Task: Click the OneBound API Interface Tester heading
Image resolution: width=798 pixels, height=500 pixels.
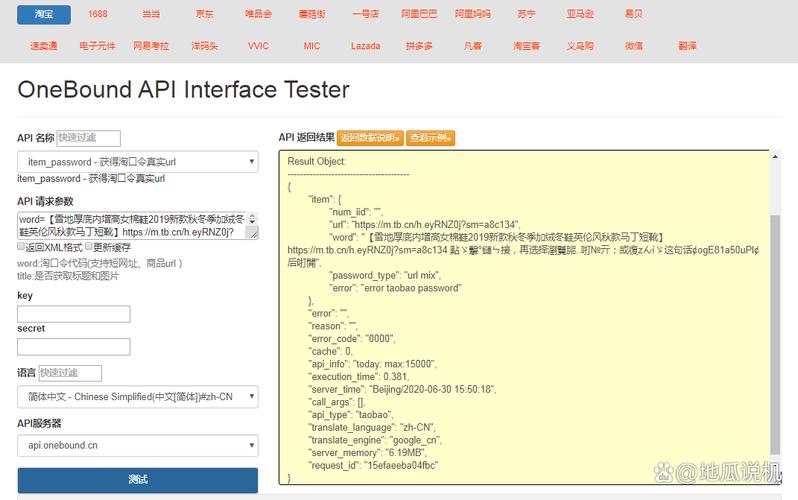Action: click(x=183, y=90)
